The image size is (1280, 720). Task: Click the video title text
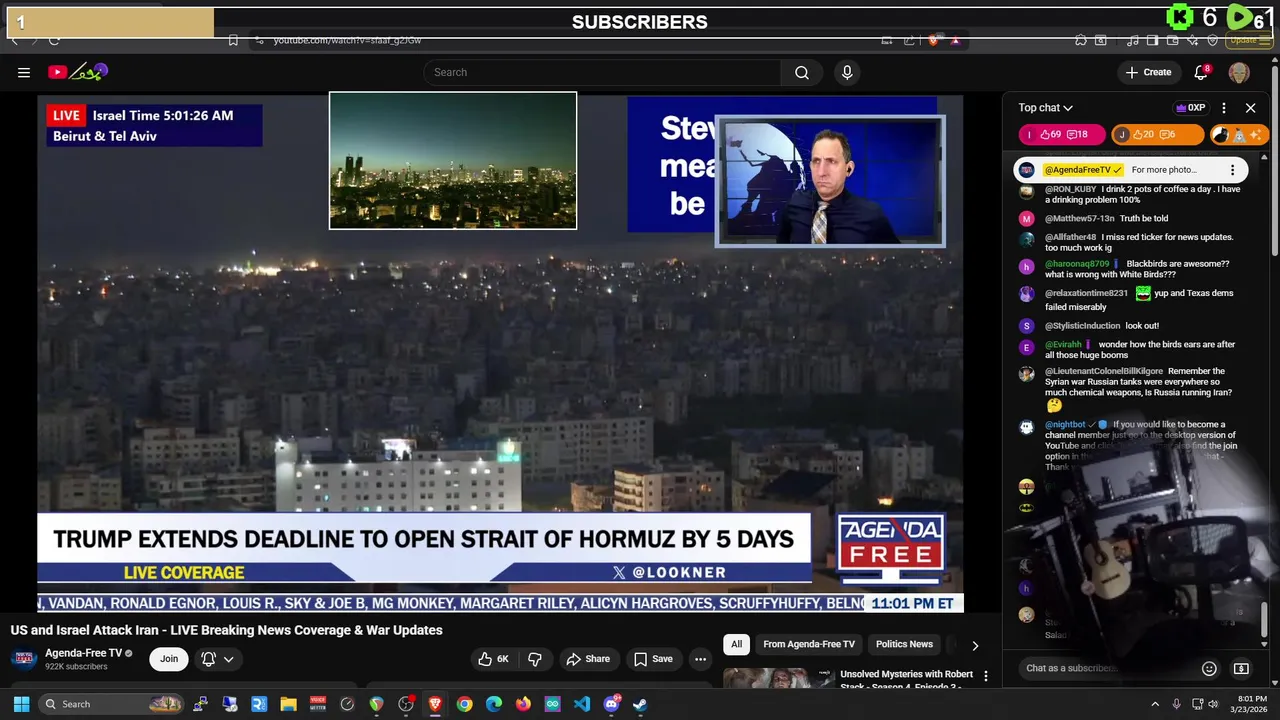(227, 630)
